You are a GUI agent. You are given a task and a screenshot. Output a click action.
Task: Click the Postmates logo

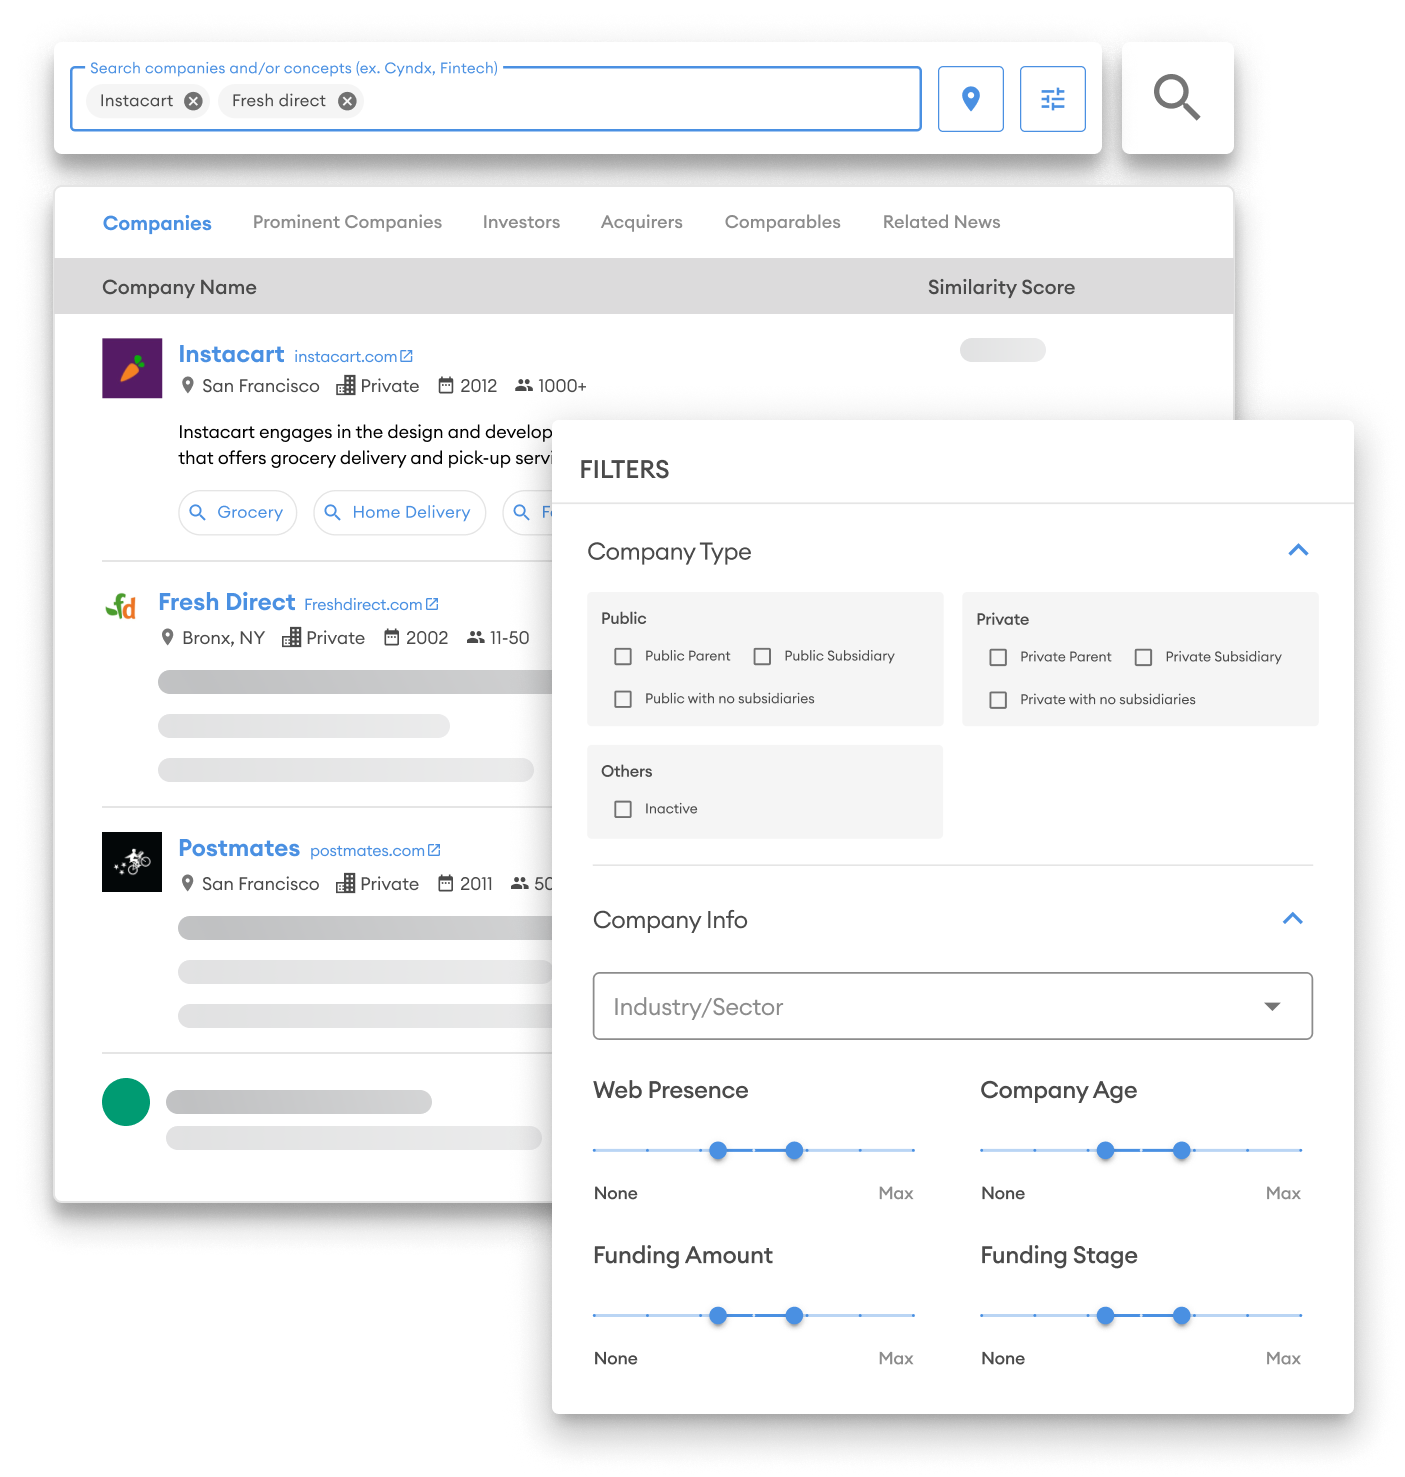[132, 862]
